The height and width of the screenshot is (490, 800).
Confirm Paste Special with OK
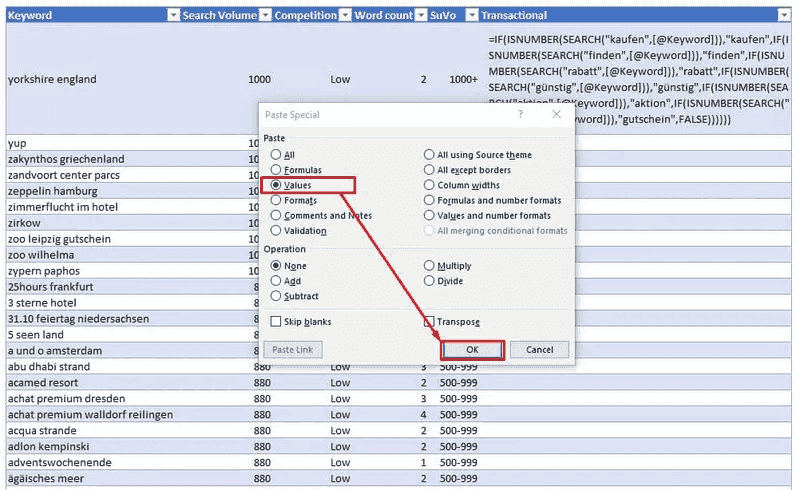point(472,350)
